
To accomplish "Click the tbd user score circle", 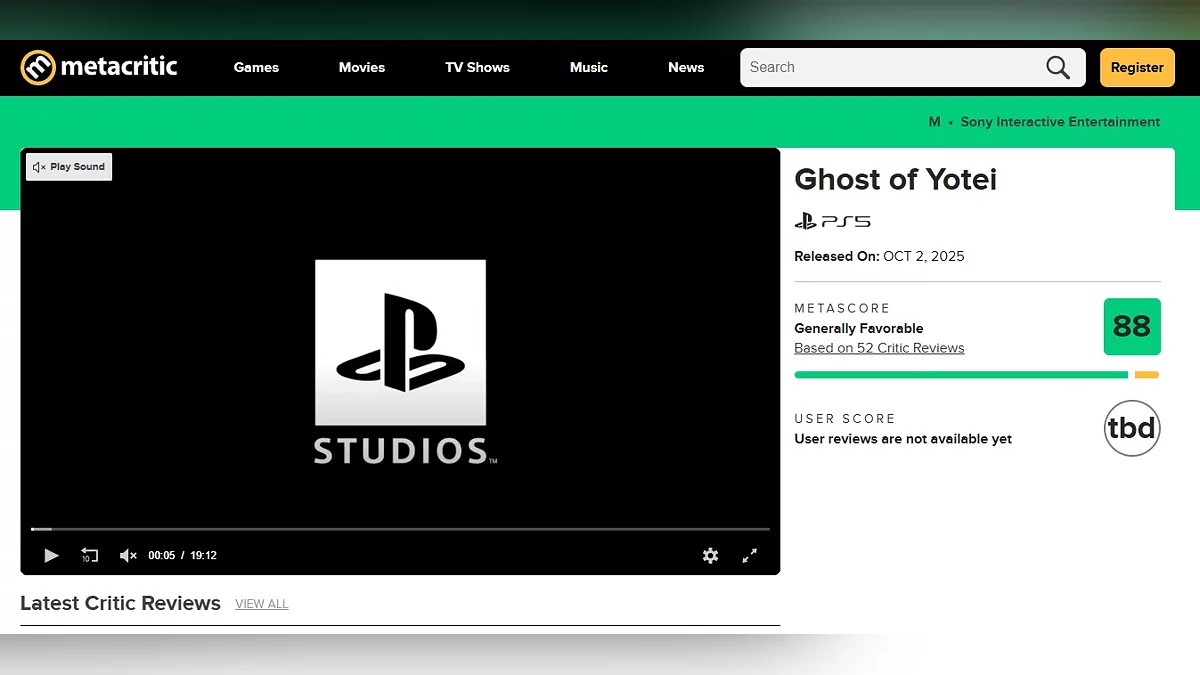I will pyautogui.click(x=1132, y=428).
